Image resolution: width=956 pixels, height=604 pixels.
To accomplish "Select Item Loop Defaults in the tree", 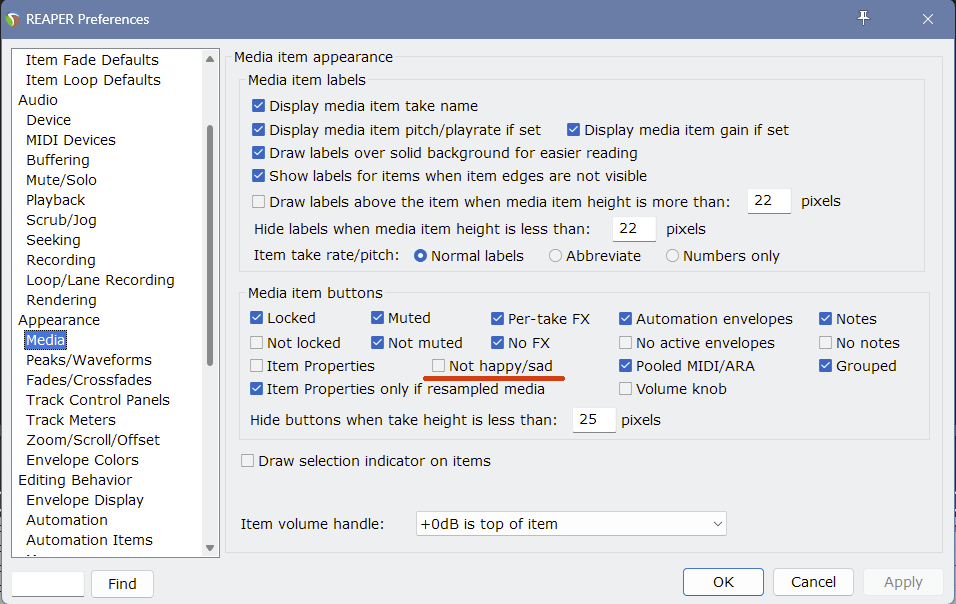I will (93, 80).
